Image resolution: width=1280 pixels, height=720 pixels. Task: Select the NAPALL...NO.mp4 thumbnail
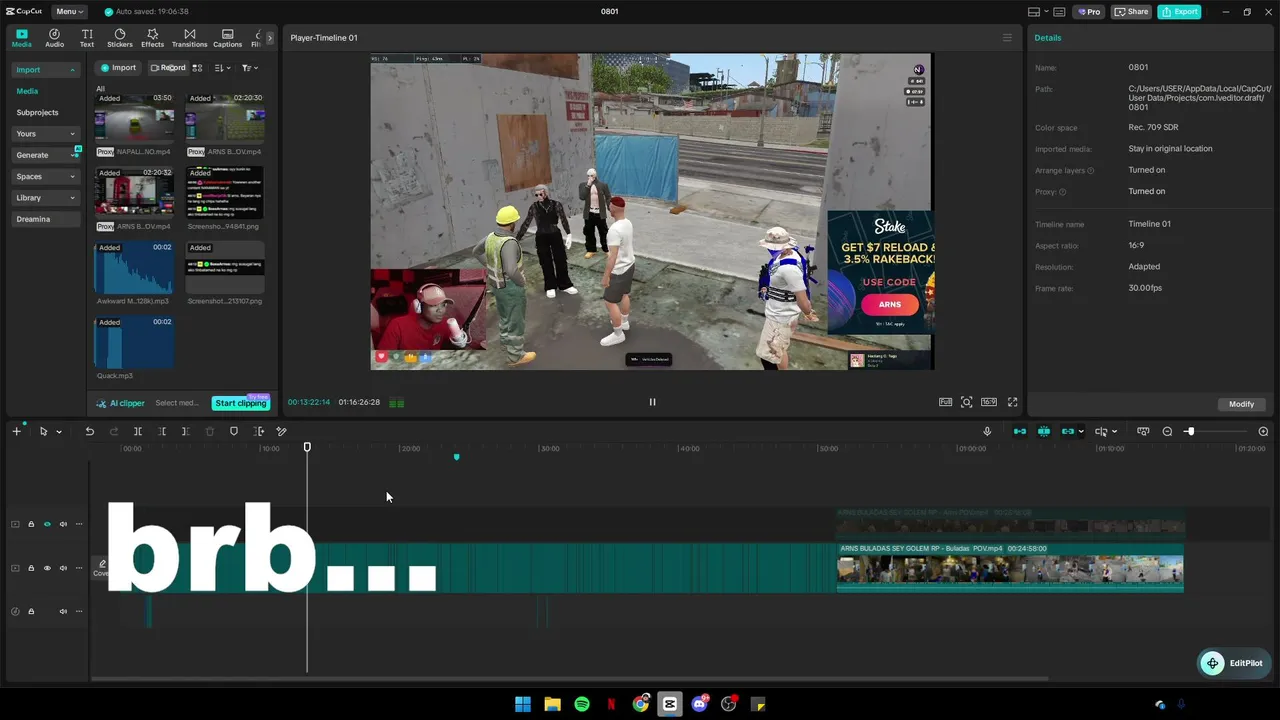pos(134,119)
